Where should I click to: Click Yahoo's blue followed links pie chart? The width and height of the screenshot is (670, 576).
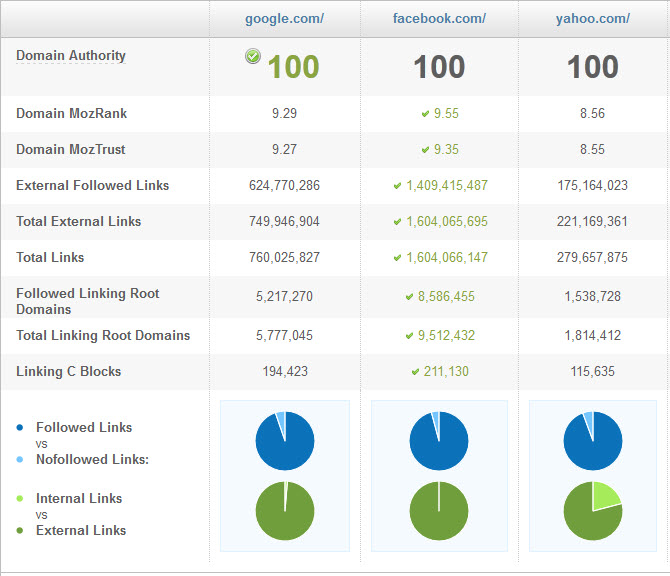(x=593, y=441)
